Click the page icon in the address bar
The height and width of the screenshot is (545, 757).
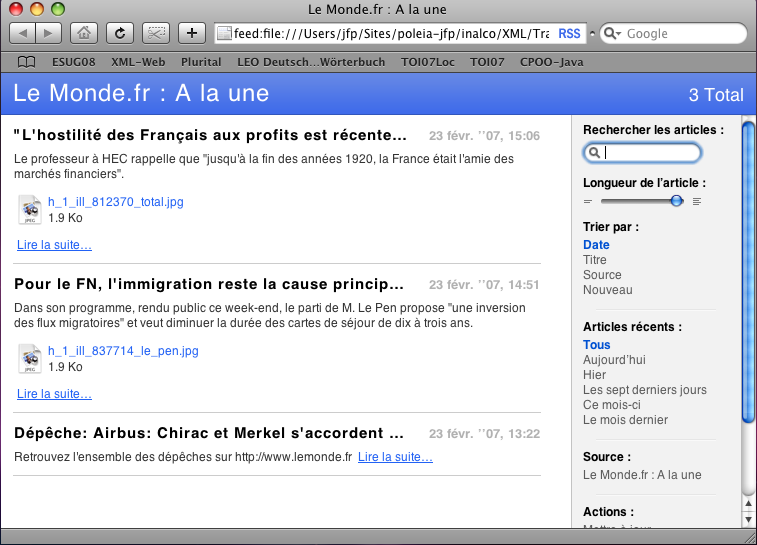tap(224, 34)
